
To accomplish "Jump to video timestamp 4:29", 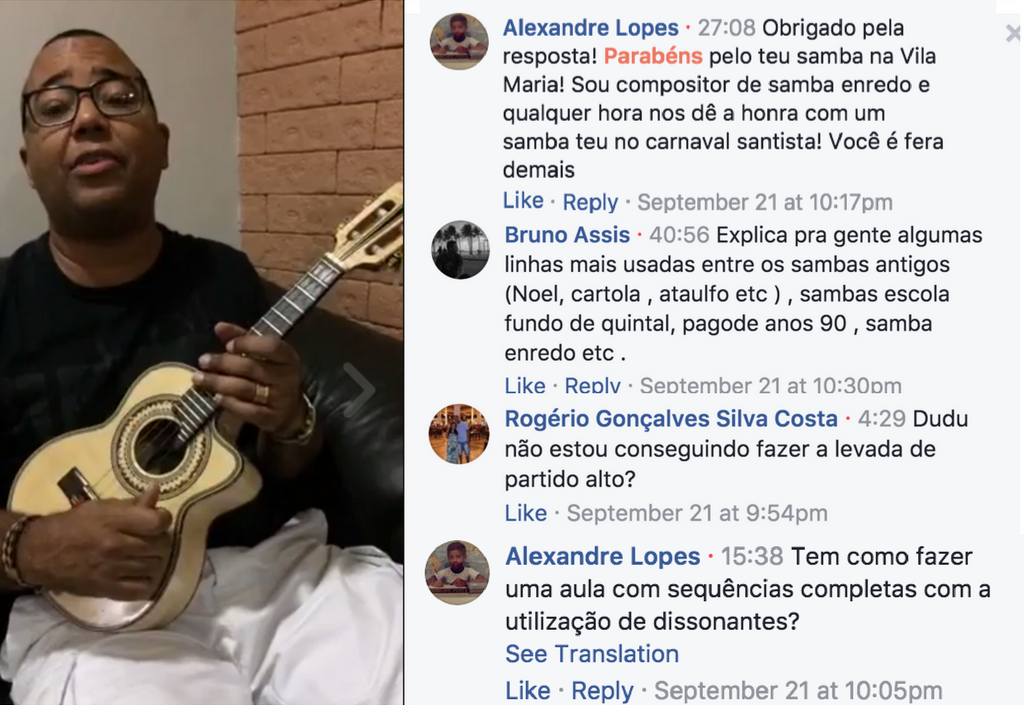I will click(882, 418).
